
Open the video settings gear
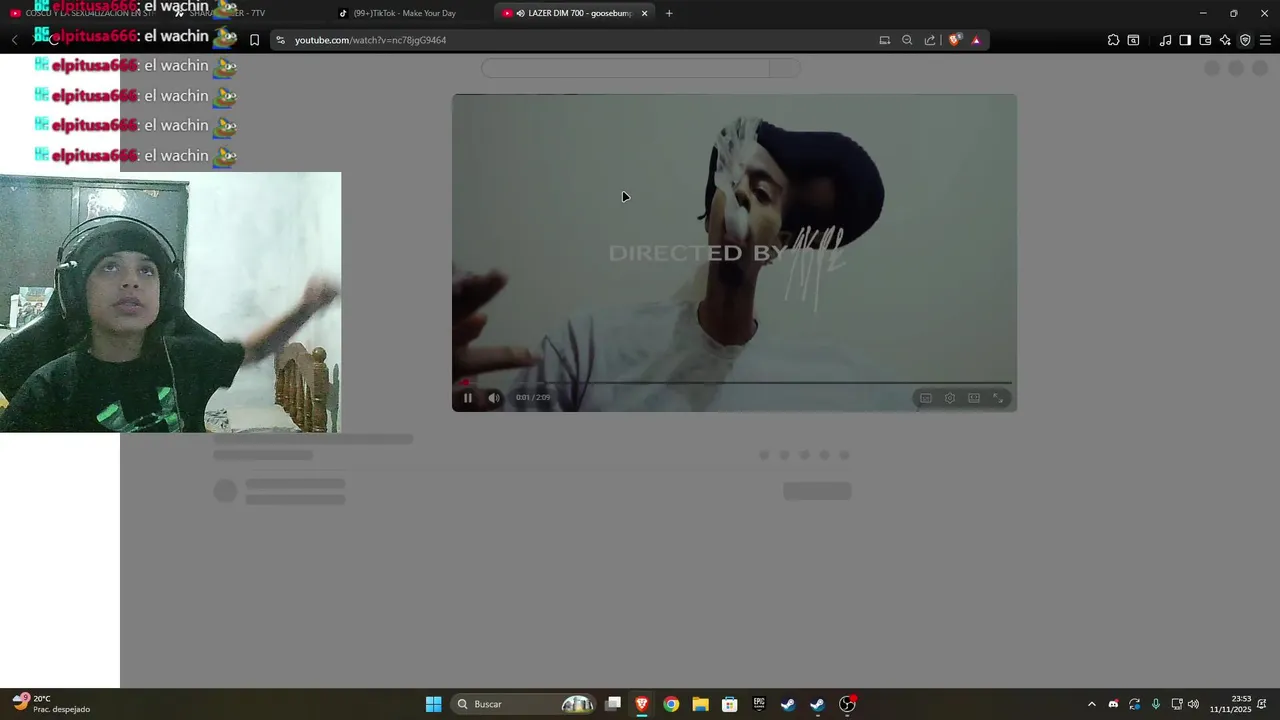click(950, 398)
